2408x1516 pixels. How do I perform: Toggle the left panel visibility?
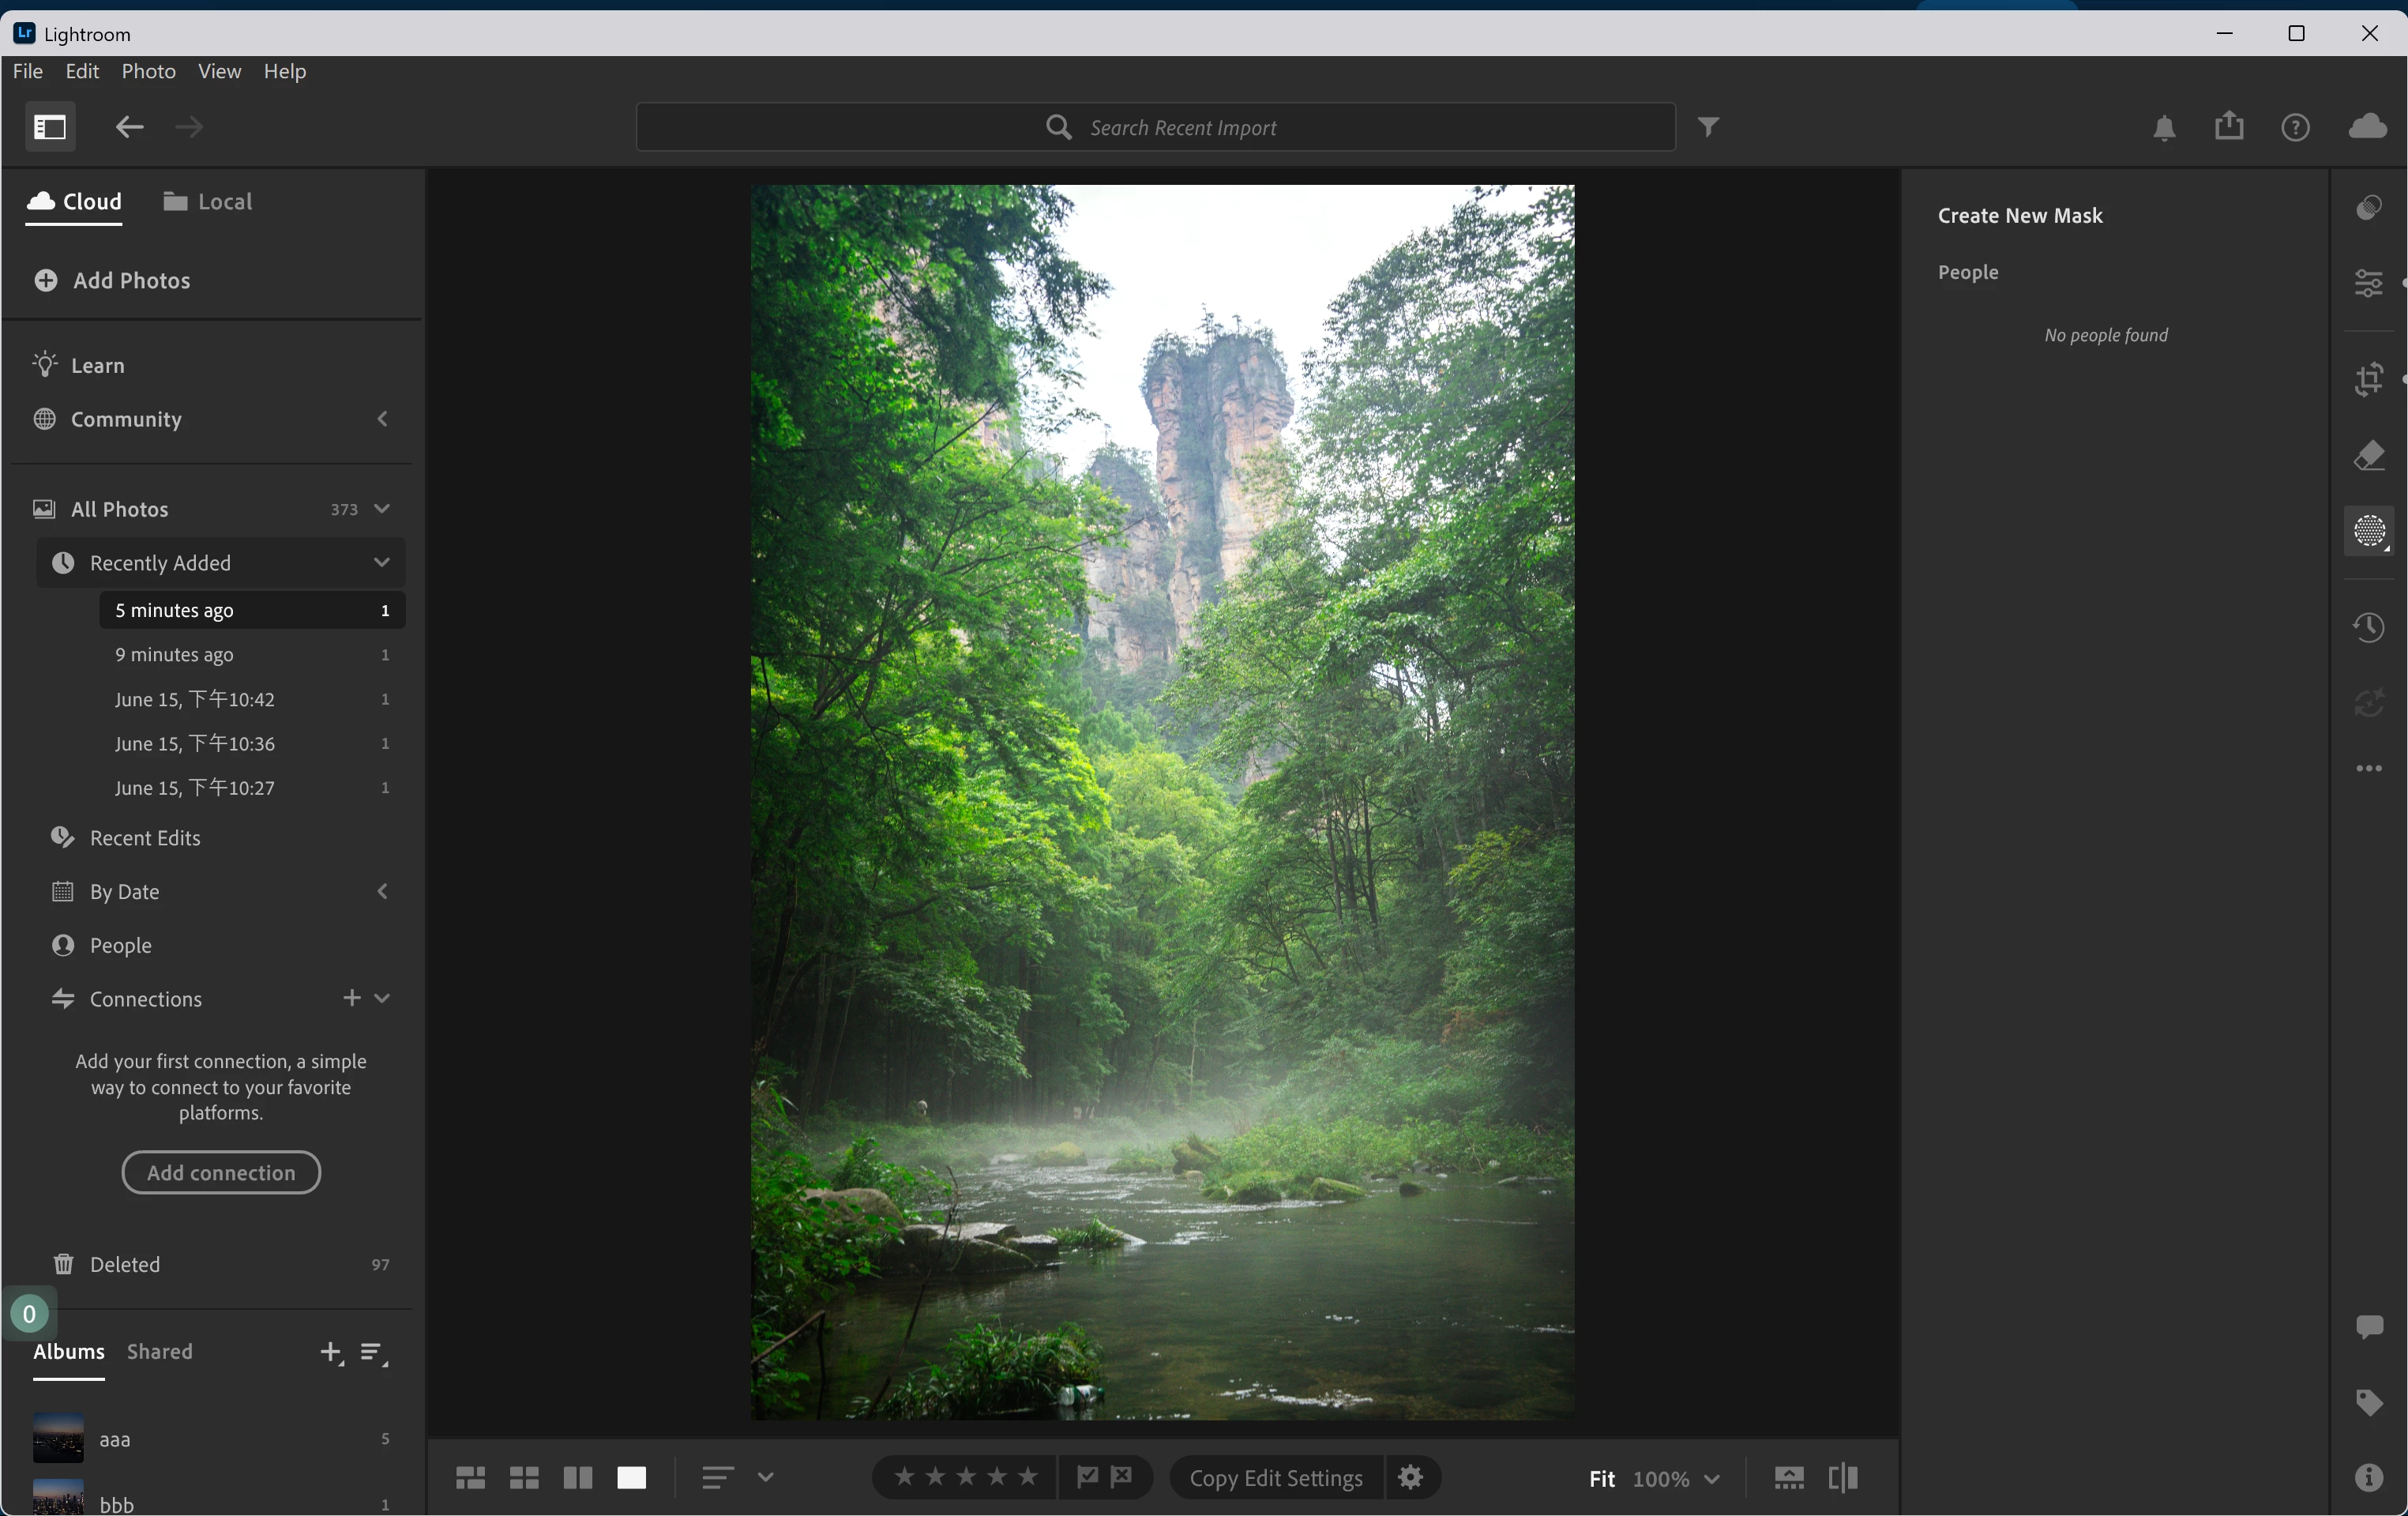[x=50, y=127]
